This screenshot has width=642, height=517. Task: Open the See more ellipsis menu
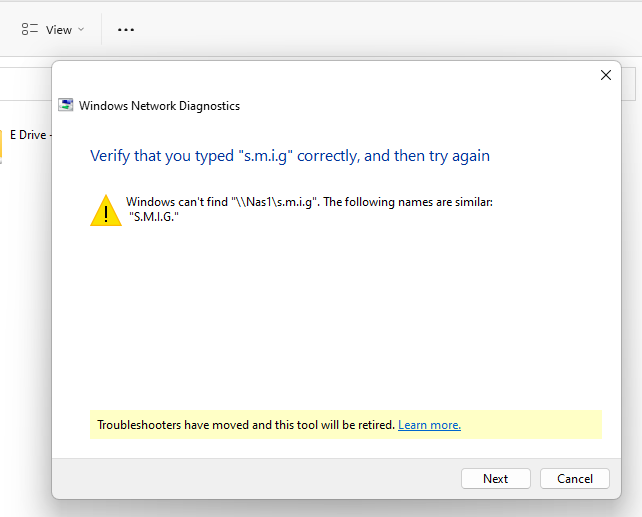click(126, 30)
